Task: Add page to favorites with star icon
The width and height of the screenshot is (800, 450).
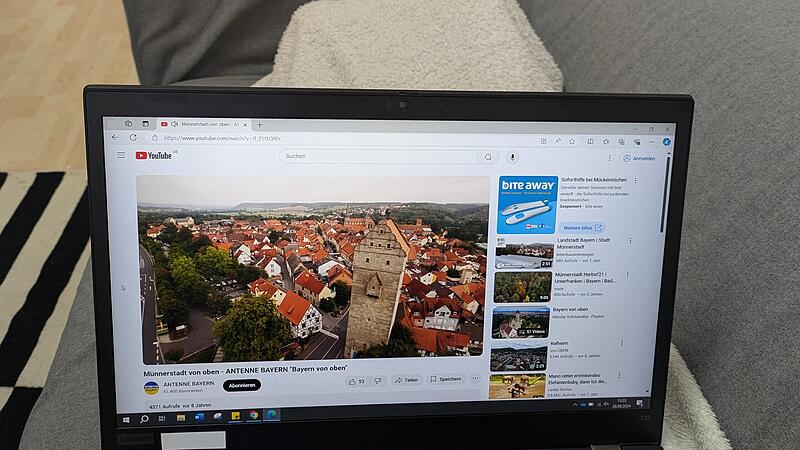Action: 572,141
